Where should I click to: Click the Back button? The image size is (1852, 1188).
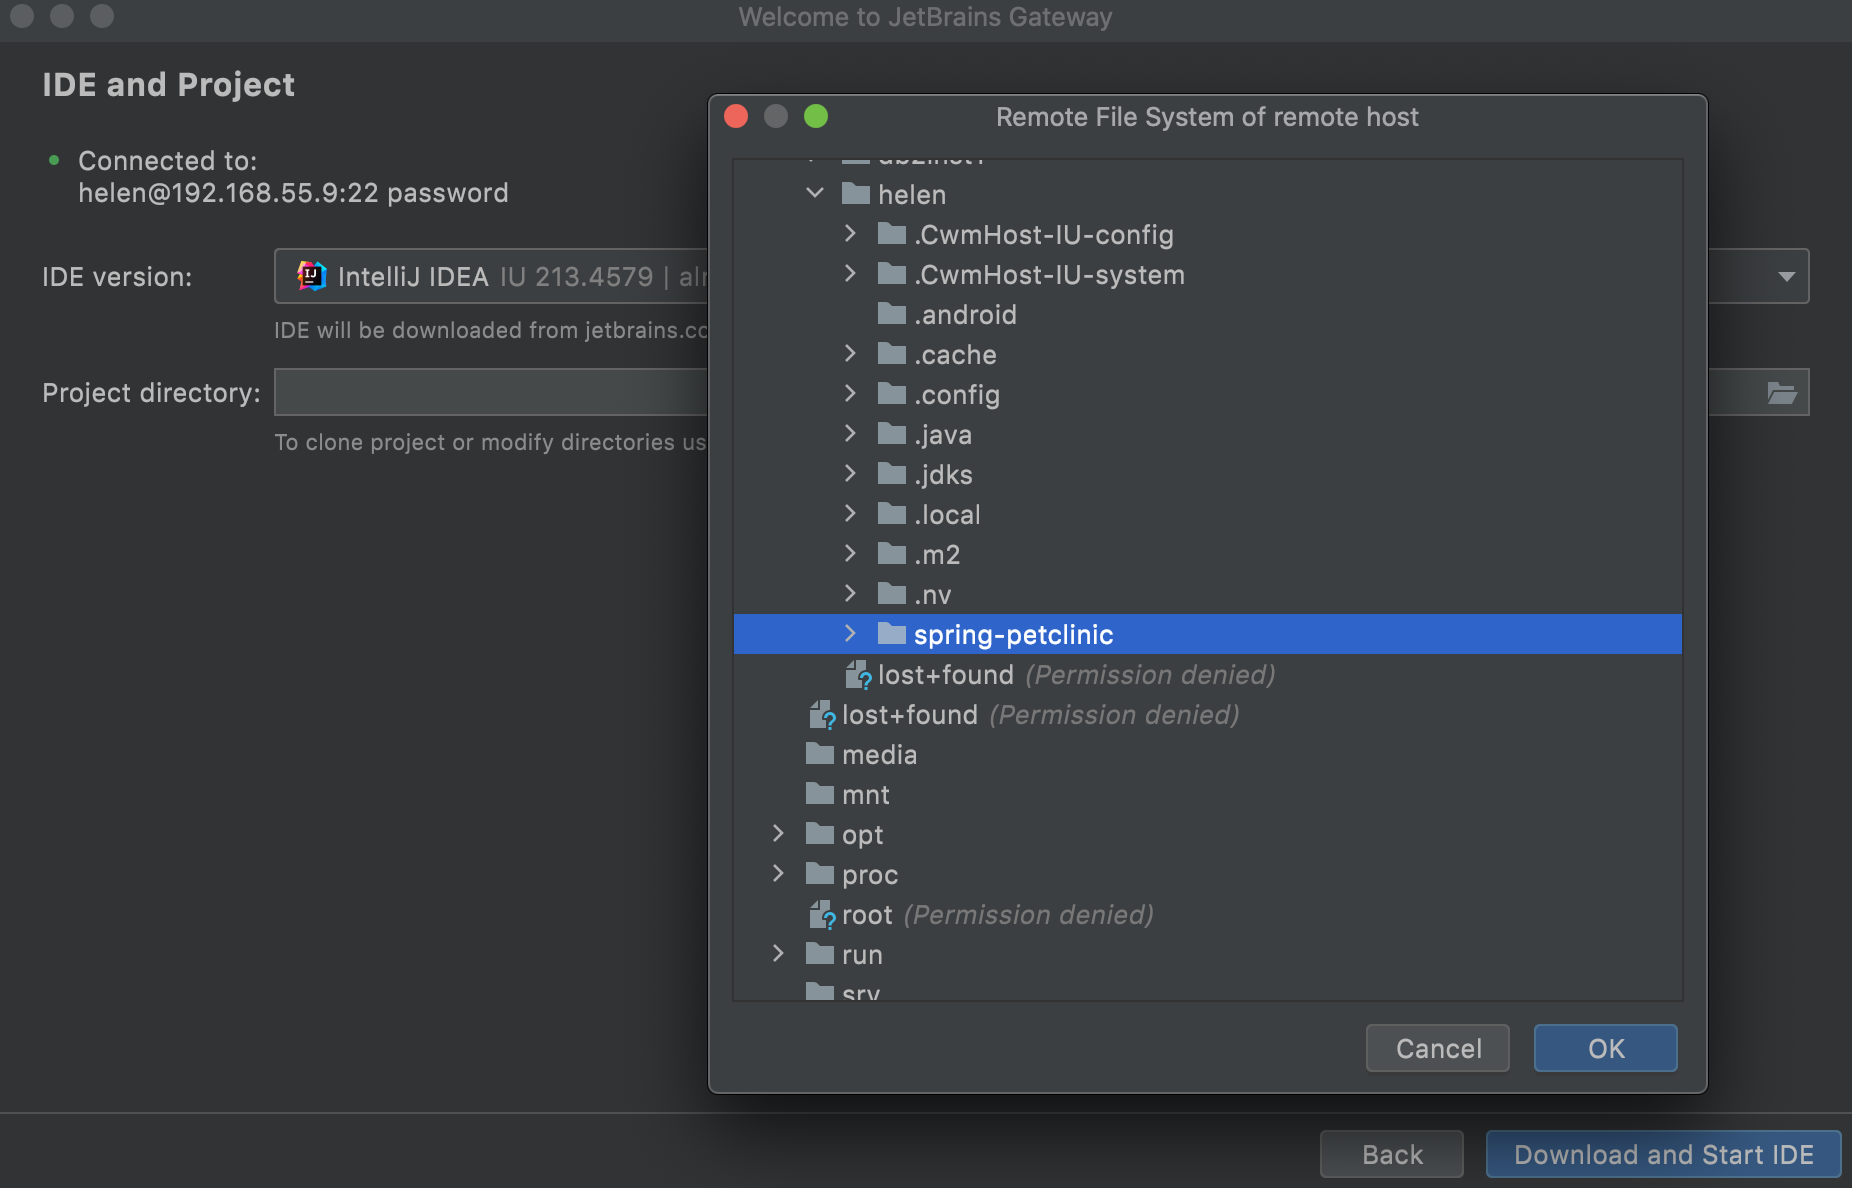(1391, 1154)
